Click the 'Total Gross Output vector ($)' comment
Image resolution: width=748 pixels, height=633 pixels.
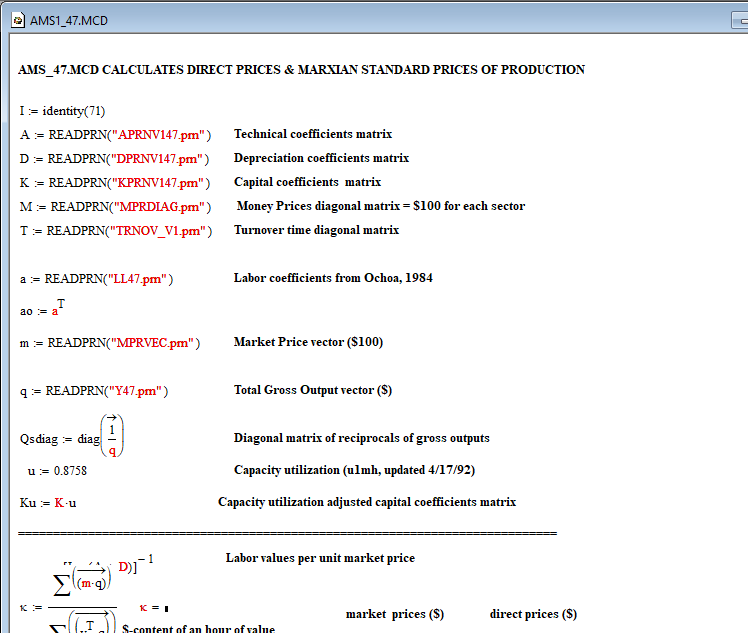[313, 390]
